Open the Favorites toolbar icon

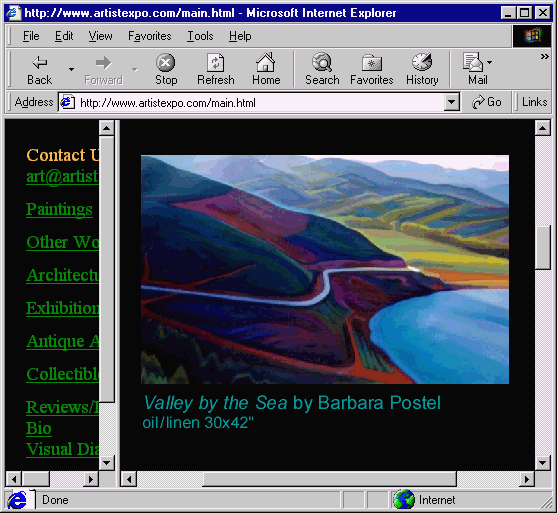coord(372,63)
